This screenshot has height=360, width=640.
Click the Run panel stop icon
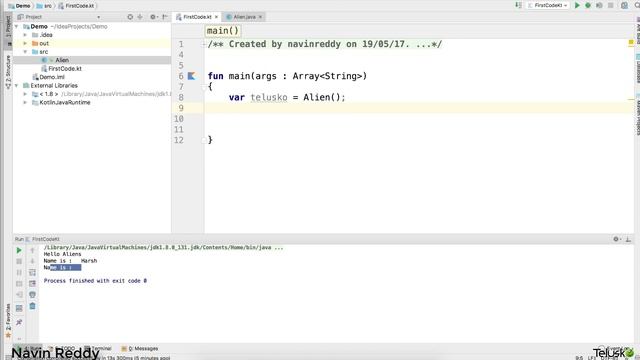pos(19,261)
